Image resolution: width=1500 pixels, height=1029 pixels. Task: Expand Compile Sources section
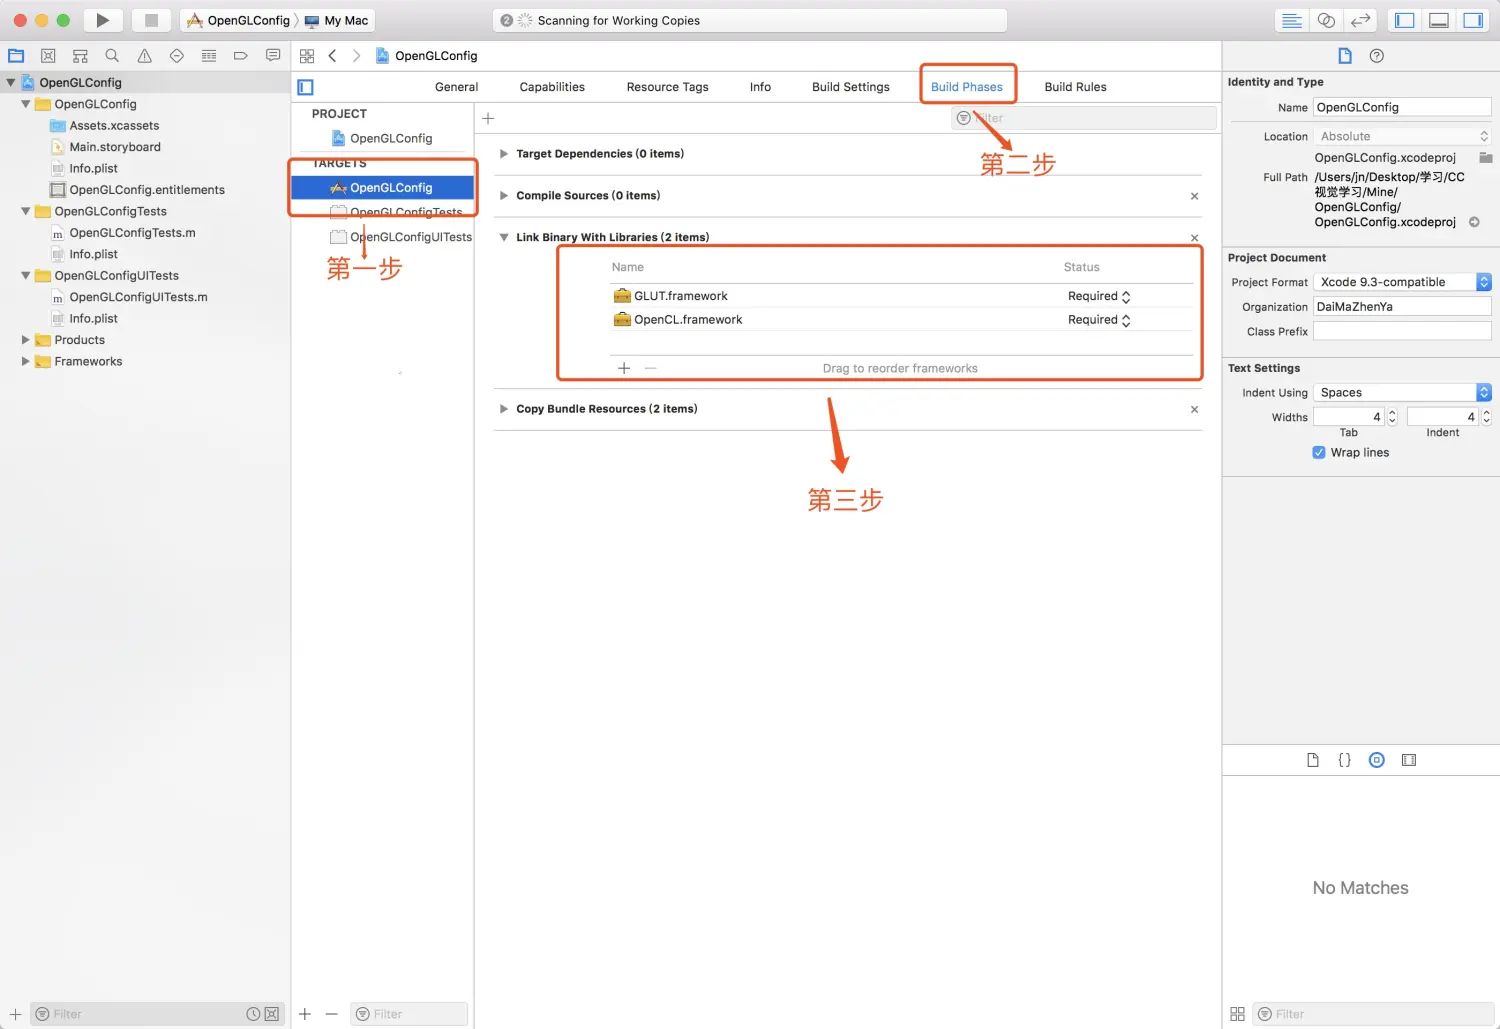(x=504, y=196)
